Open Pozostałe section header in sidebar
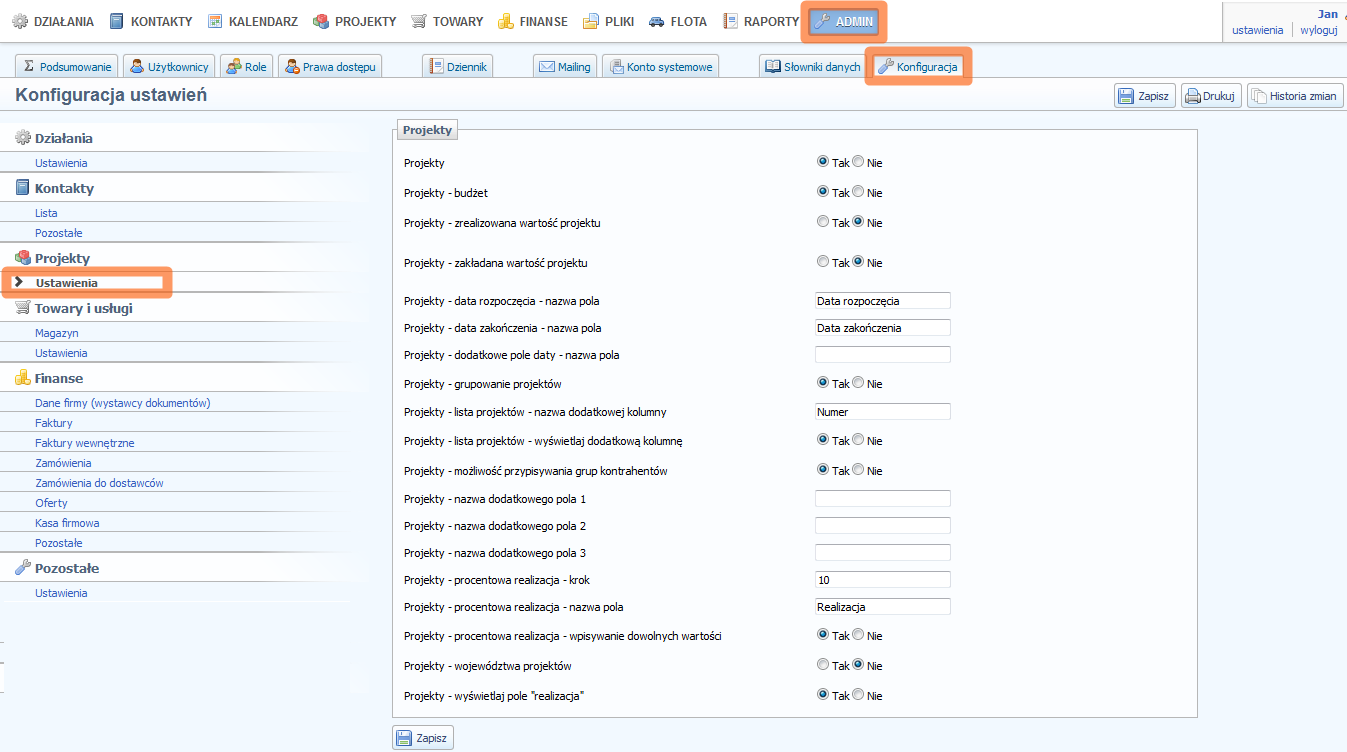 tap(66, 568)
